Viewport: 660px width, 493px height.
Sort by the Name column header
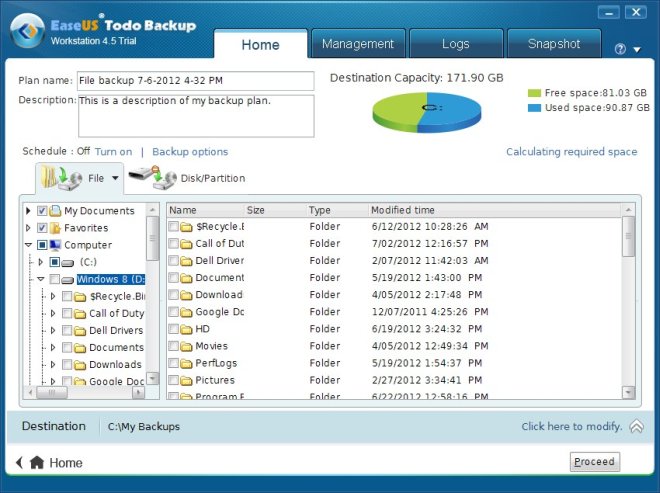(x=205, y=210)
